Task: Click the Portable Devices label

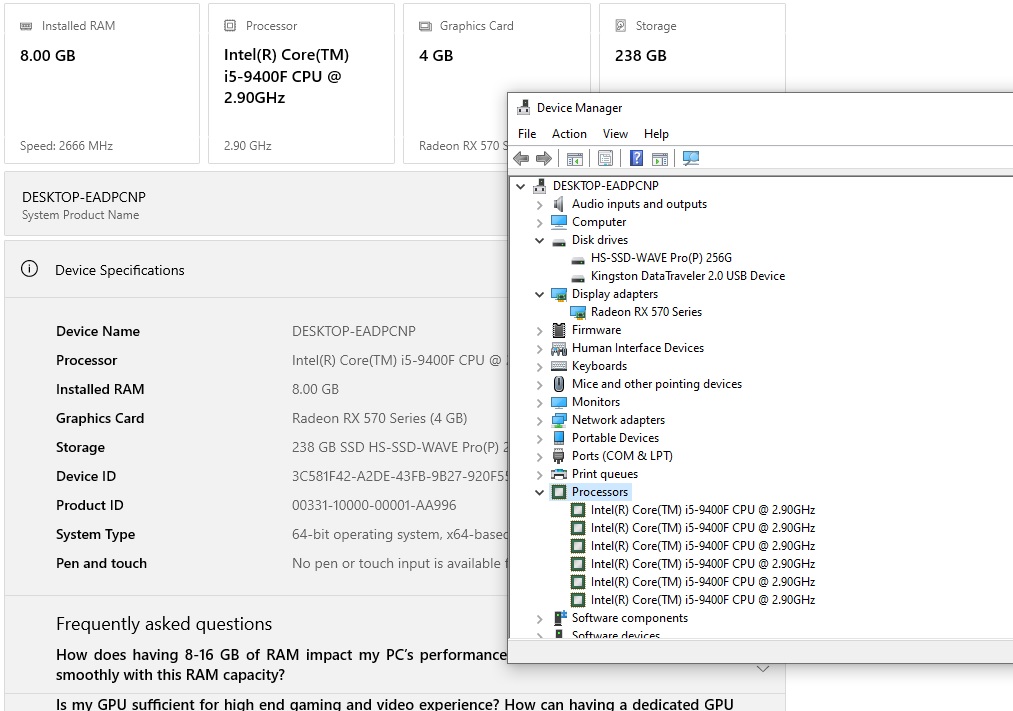Action: [615, 438]
